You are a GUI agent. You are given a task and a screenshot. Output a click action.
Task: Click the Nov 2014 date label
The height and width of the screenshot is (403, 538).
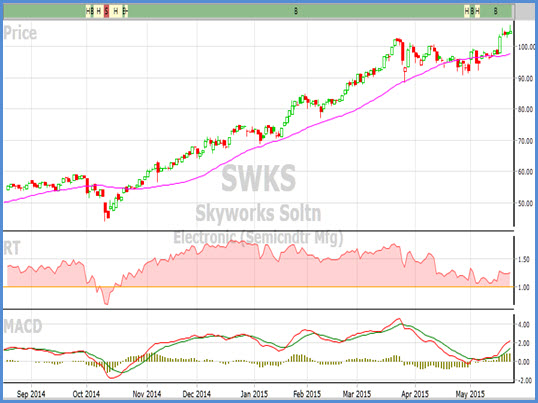(x=147, y=394)
